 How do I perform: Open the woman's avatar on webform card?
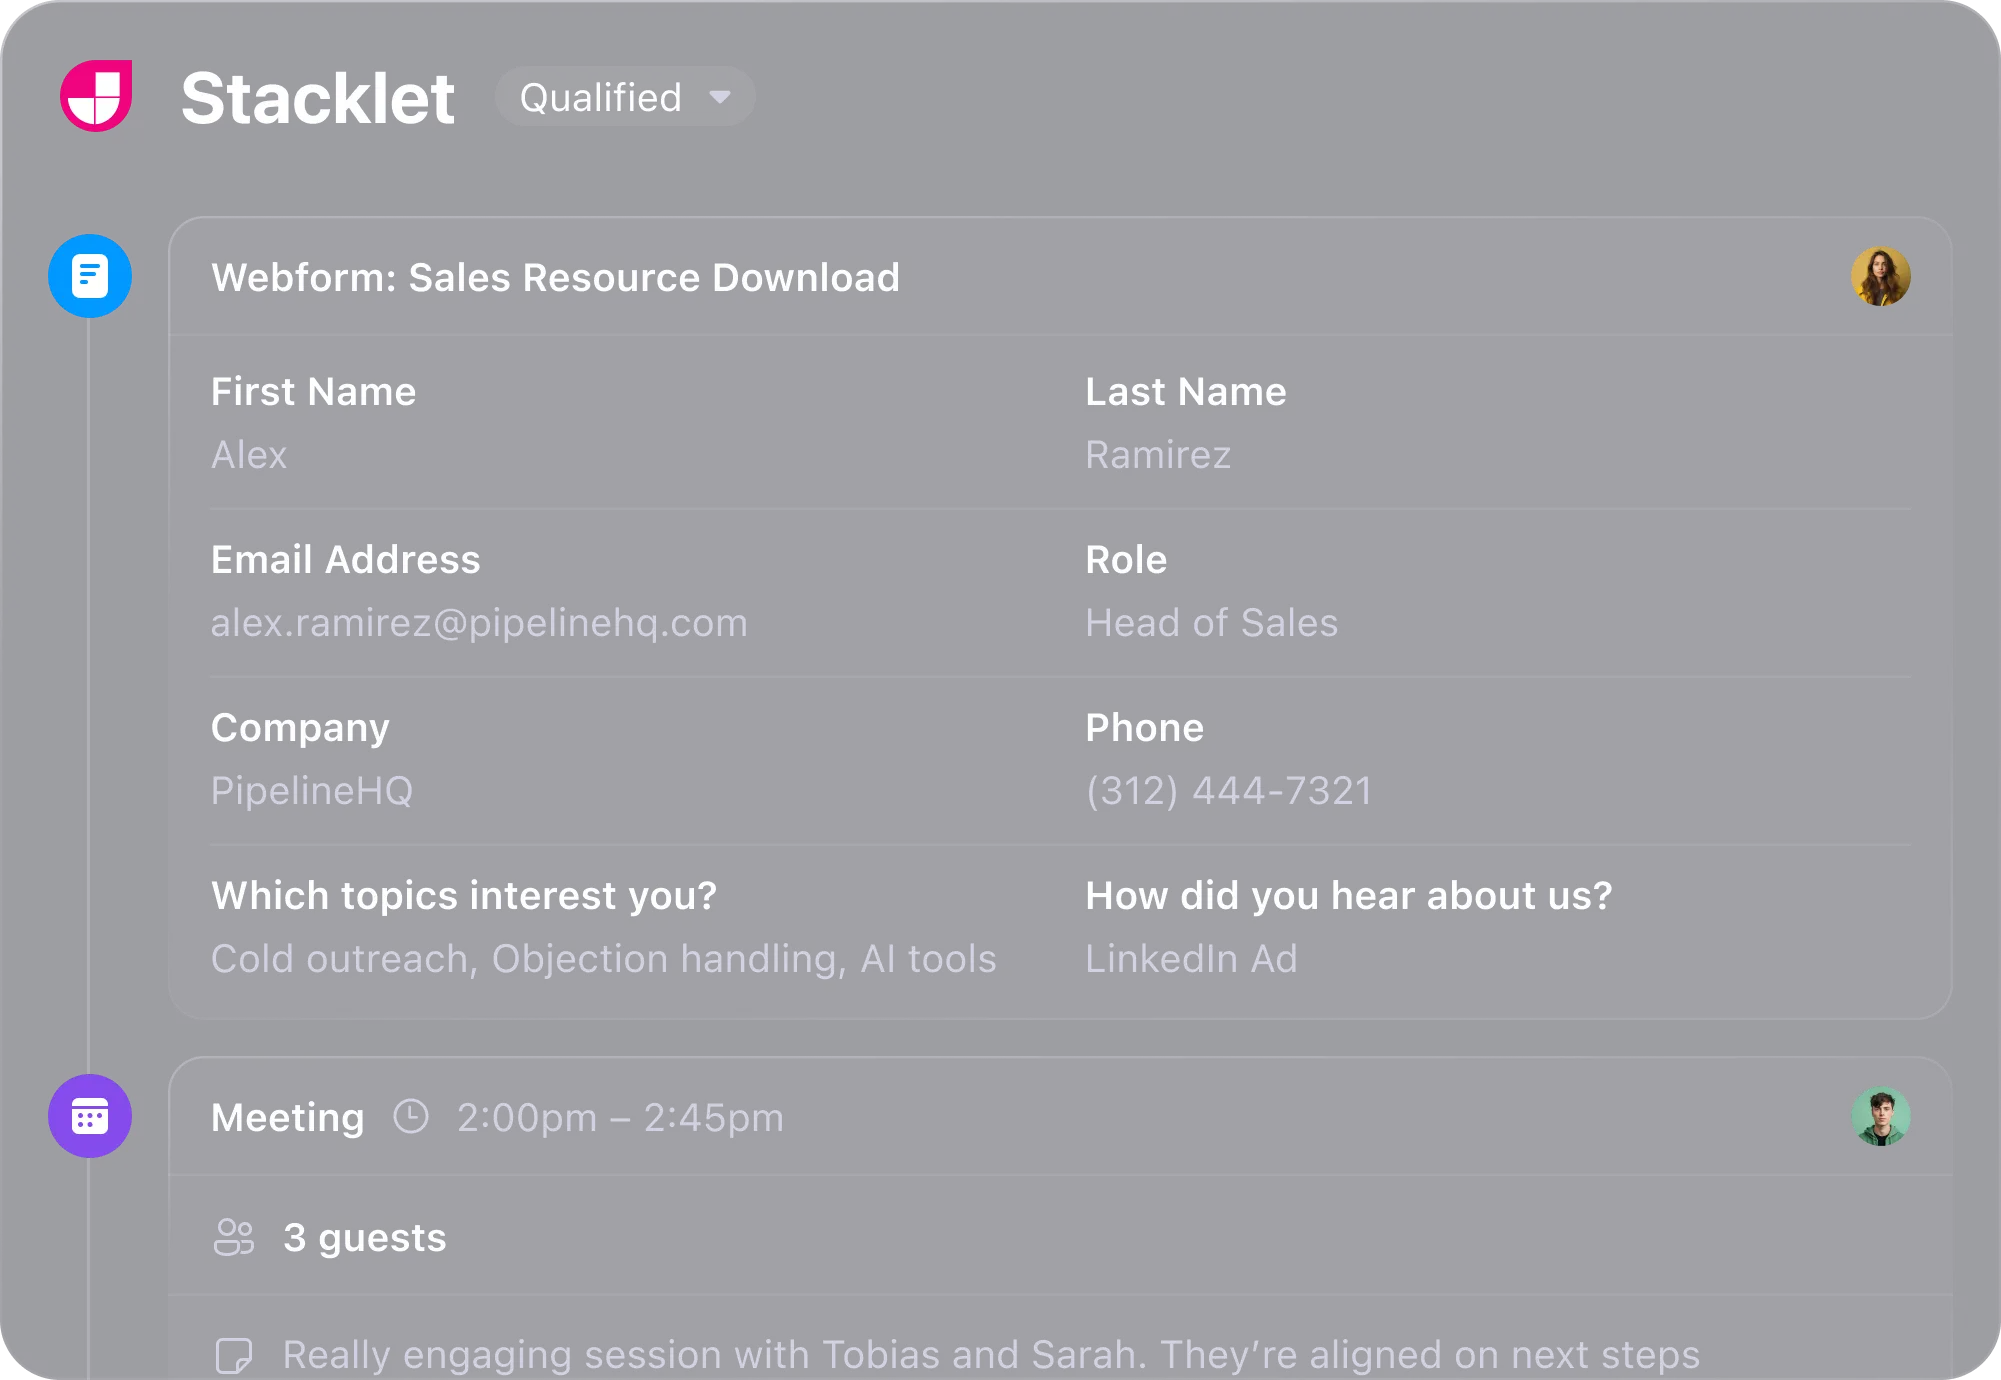[1880, 276]
